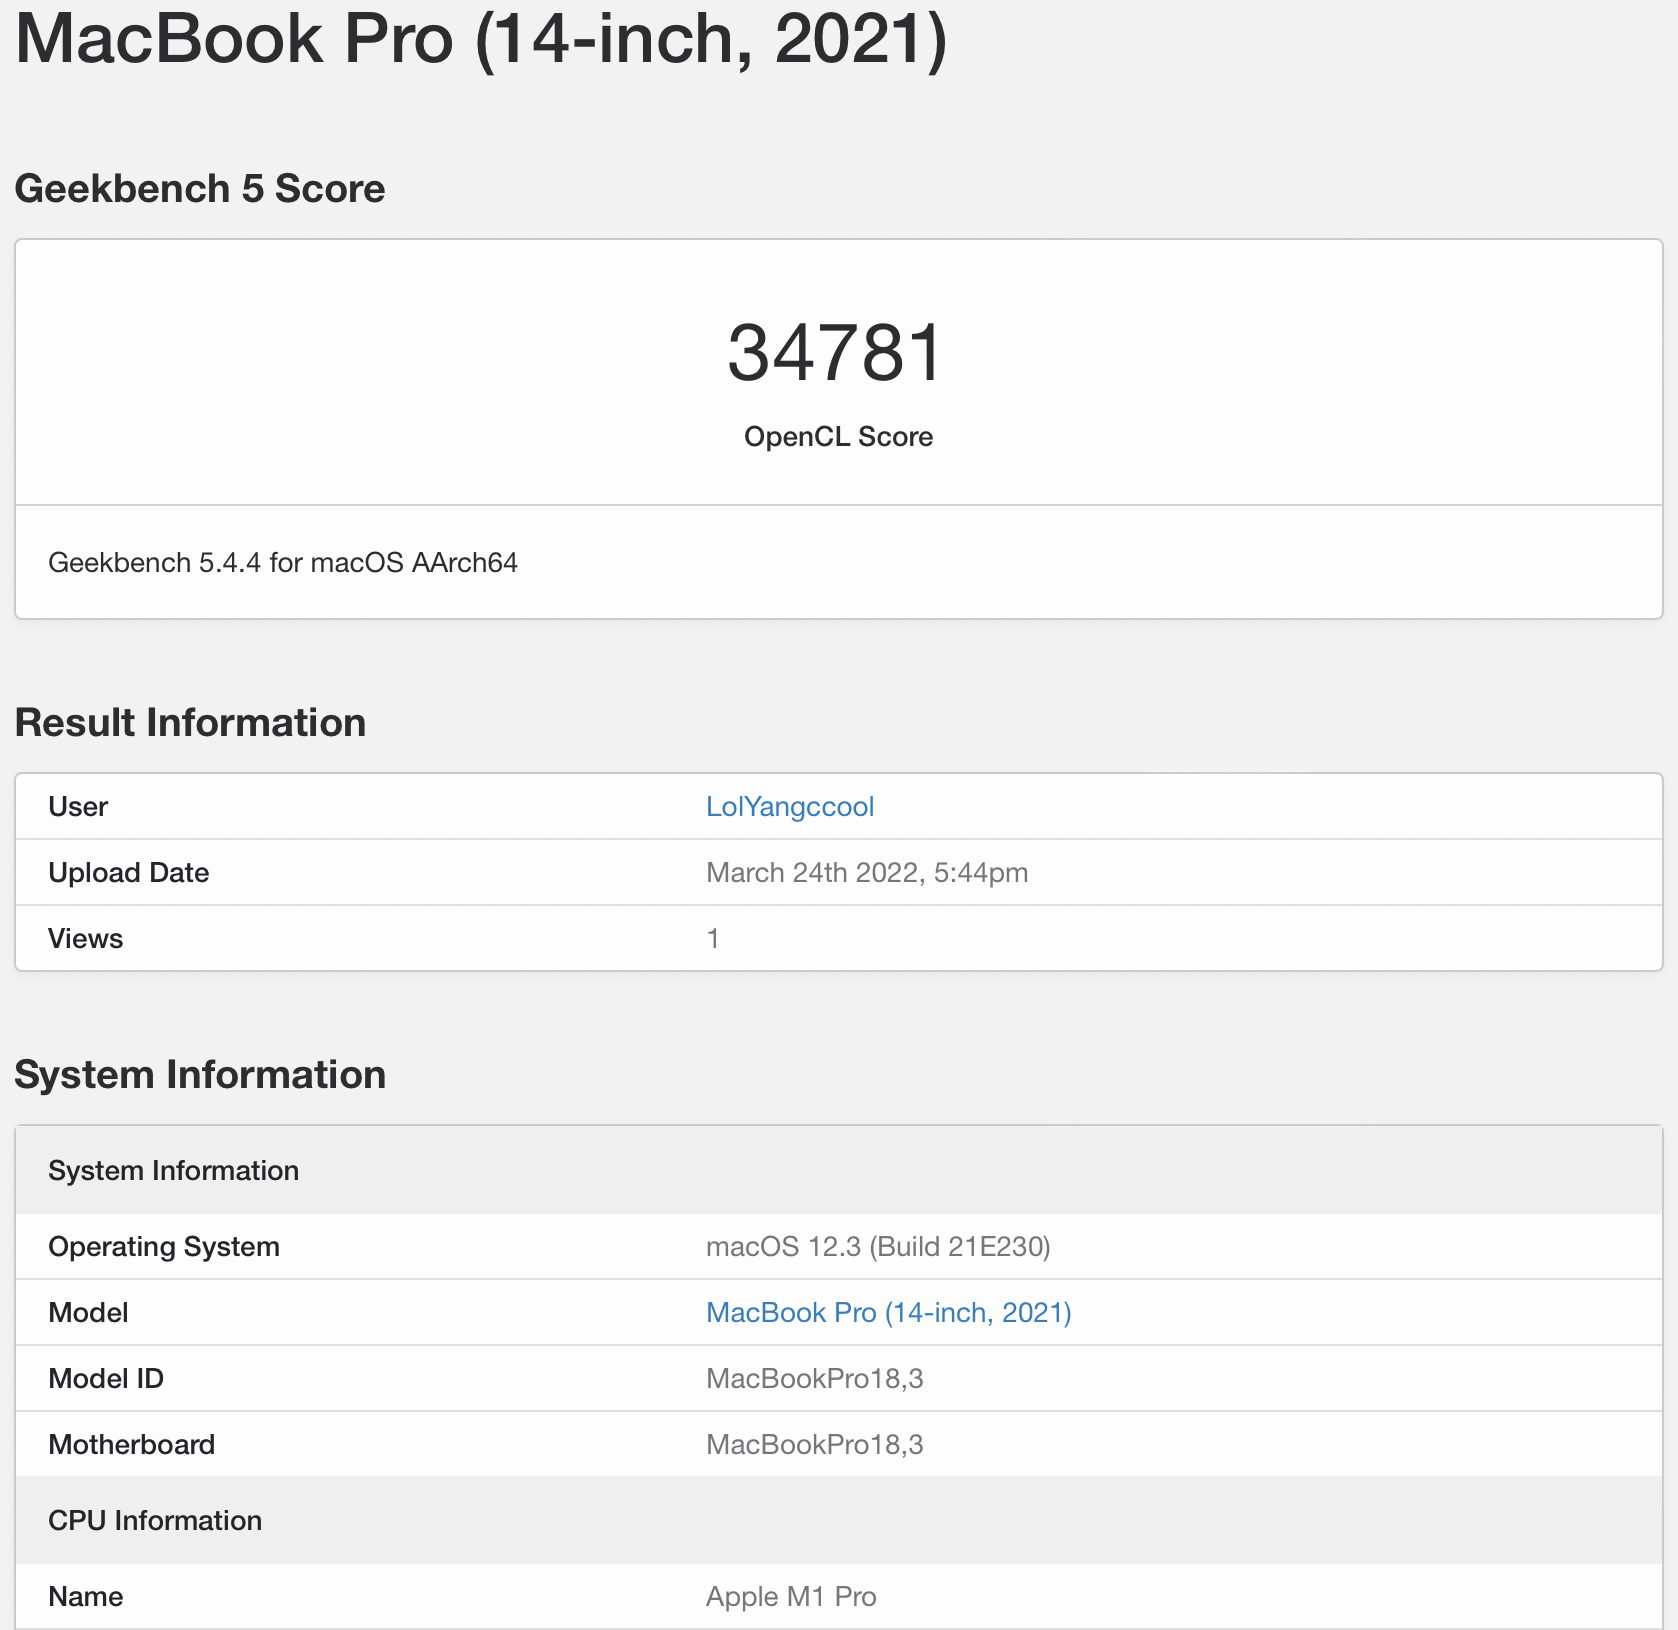1678x1630 pixels.
Task: Click the User row label
Action: click(78, 807)
